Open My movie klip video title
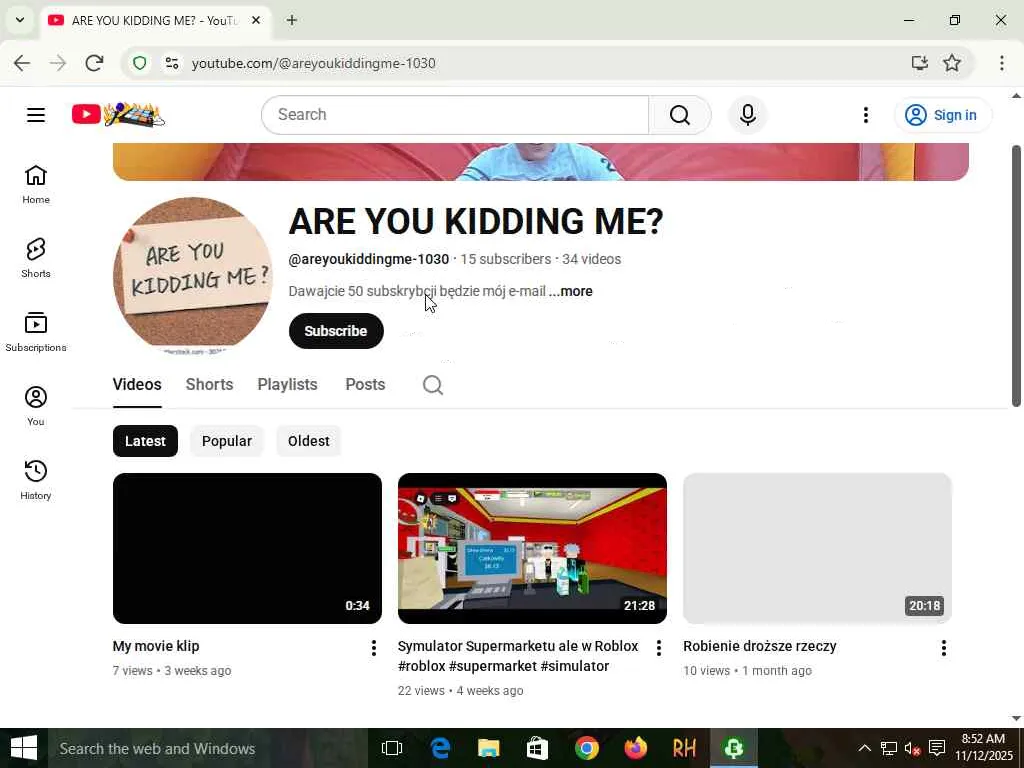1024x768 pixels. 156,646
